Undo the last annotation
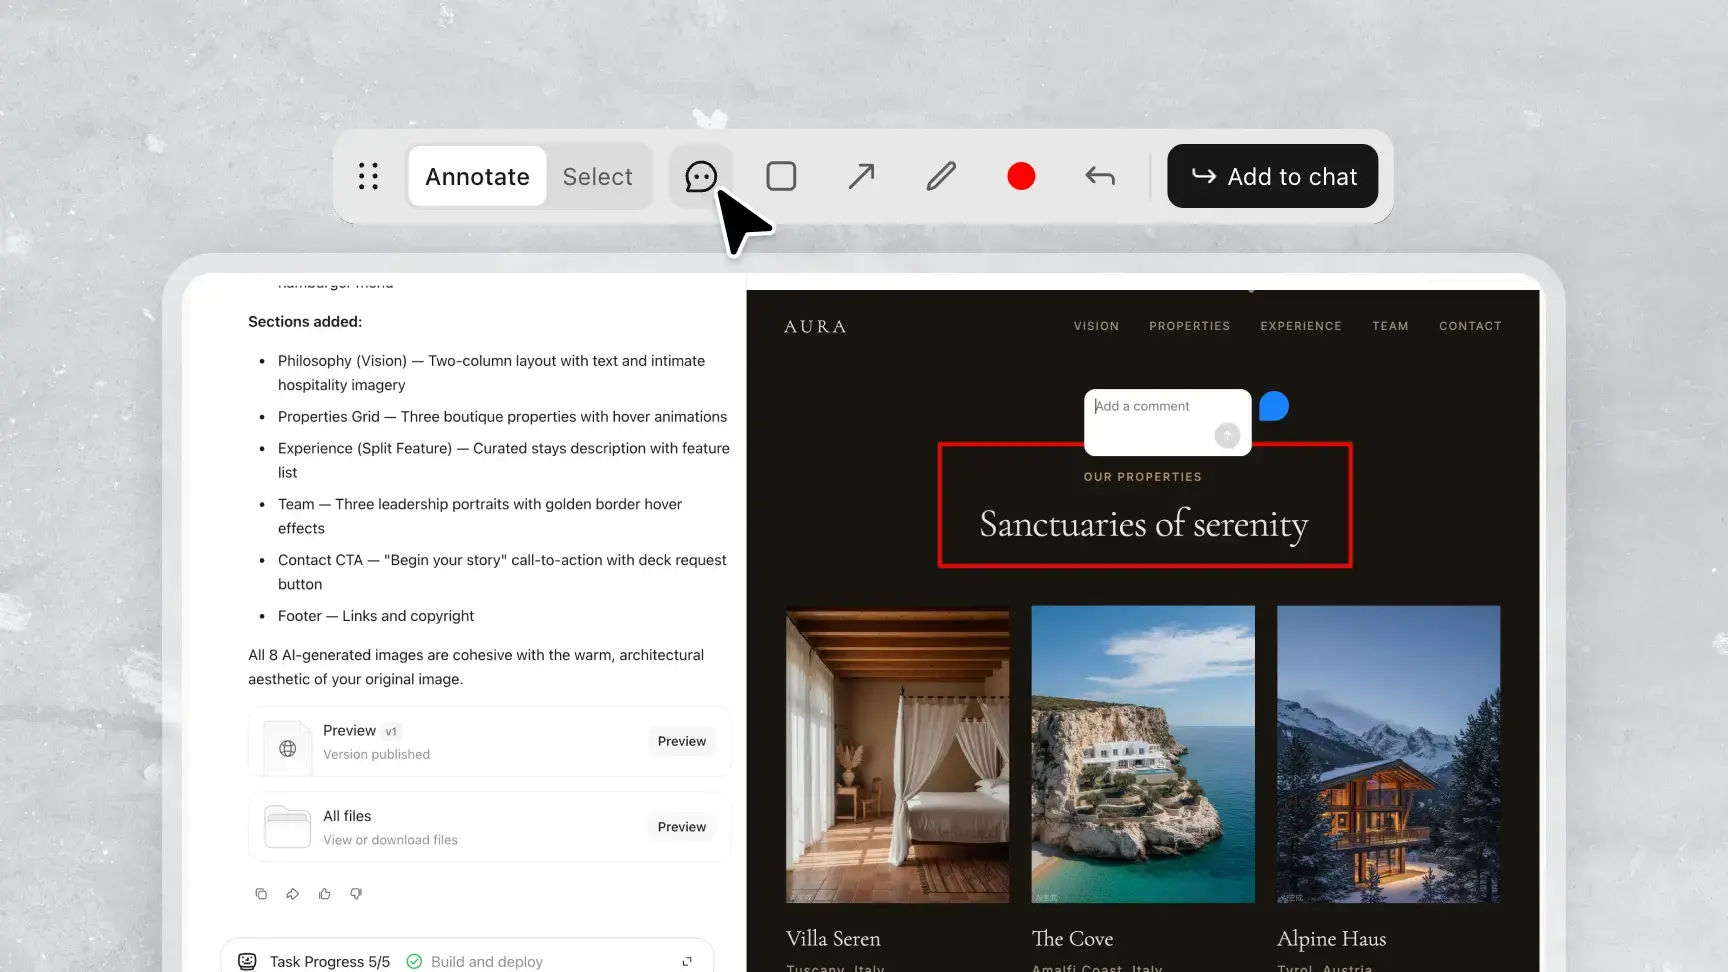Screen dimensions: 1728x972 click(1100, 176)
